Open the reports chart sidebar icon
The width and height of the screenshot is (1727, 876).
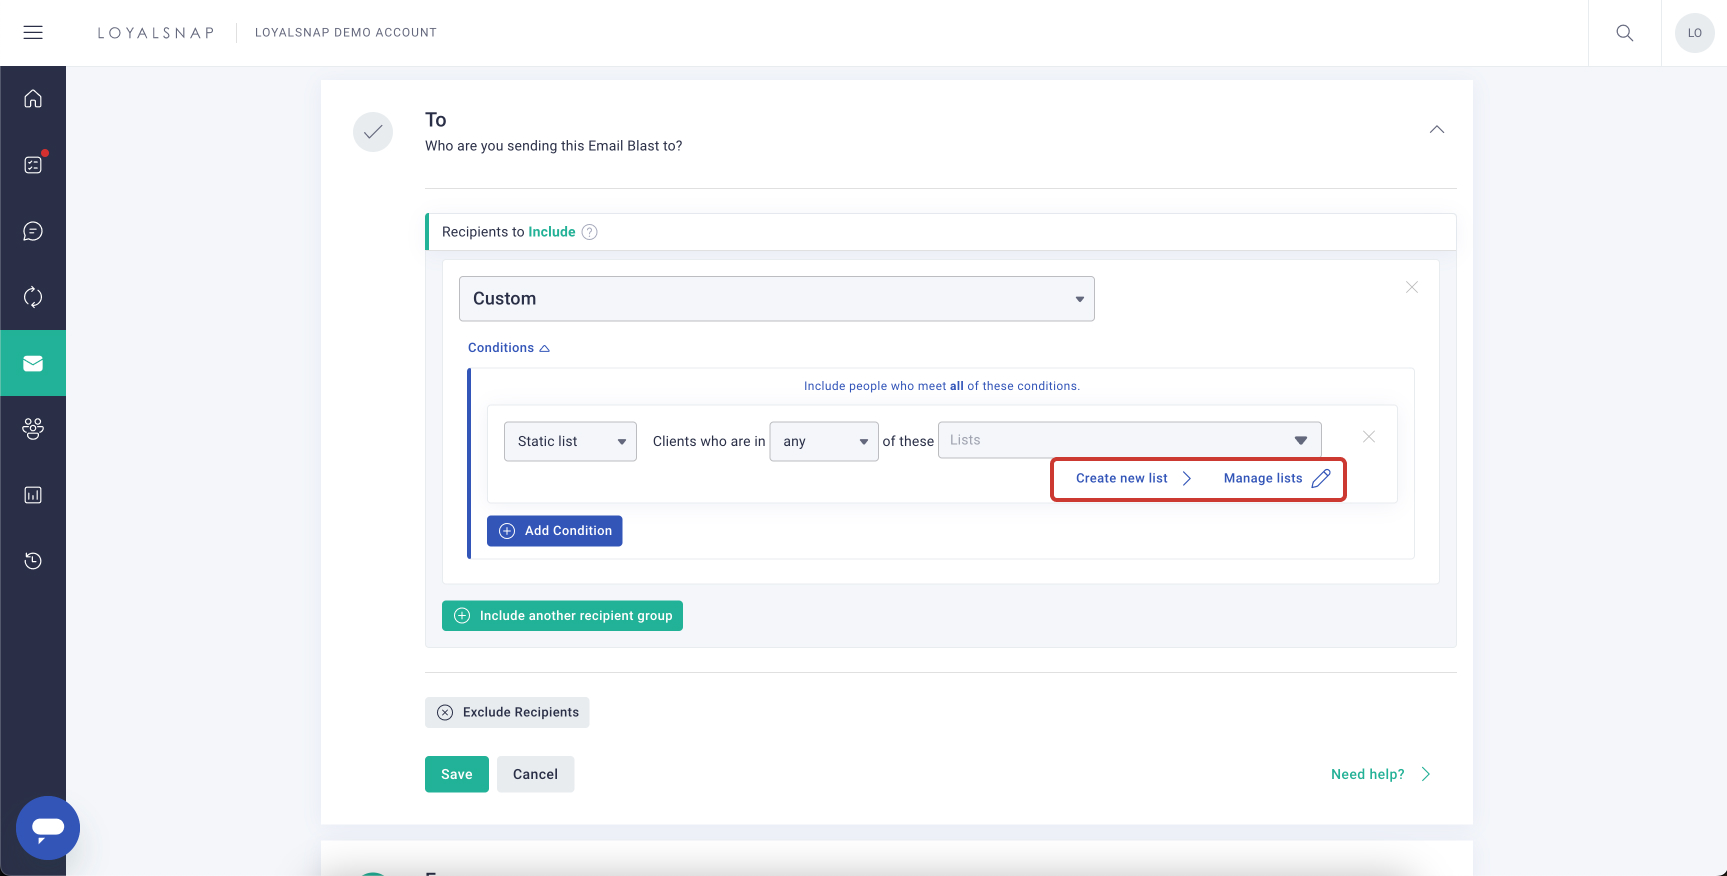(x=33, y=495)
